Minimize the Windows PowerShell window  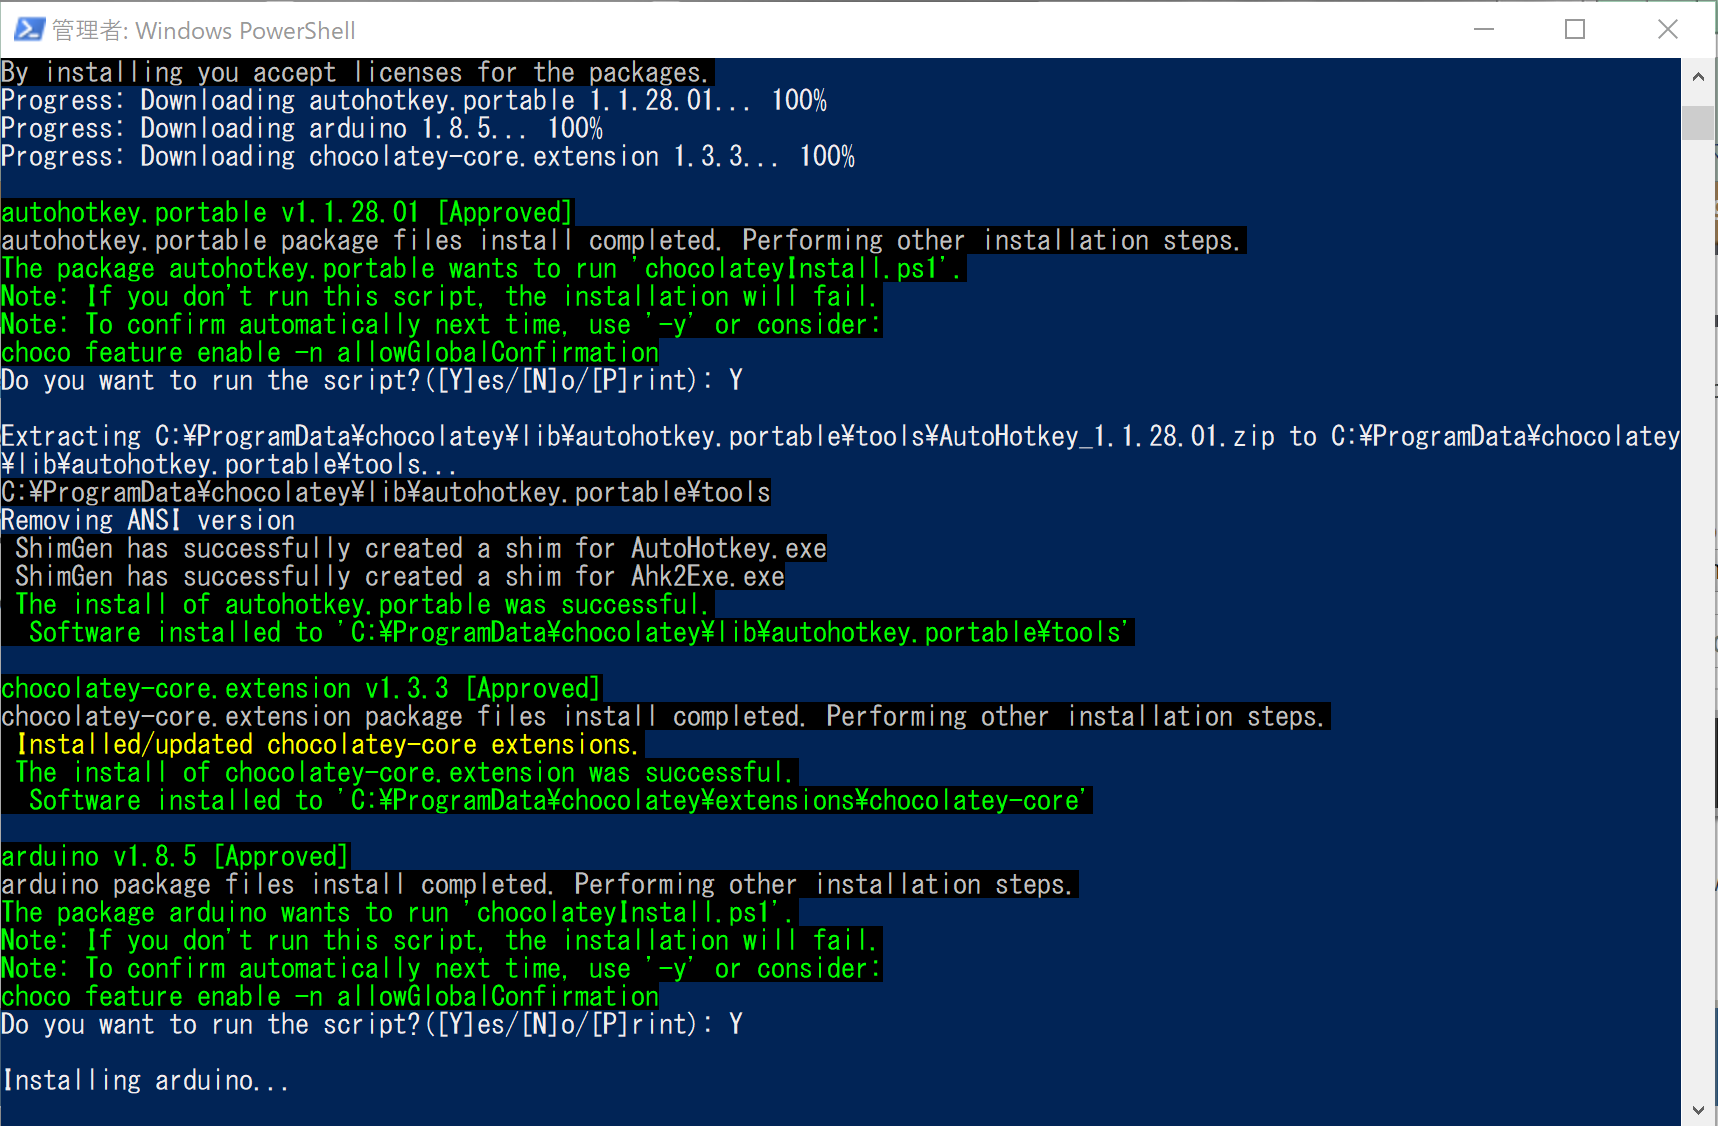tap(1484, 29)
